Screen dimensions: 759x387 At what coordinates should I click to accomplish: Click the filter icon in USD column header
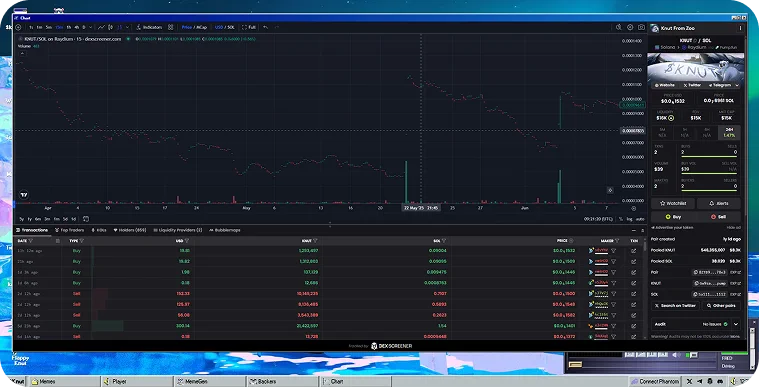(187, 241)
